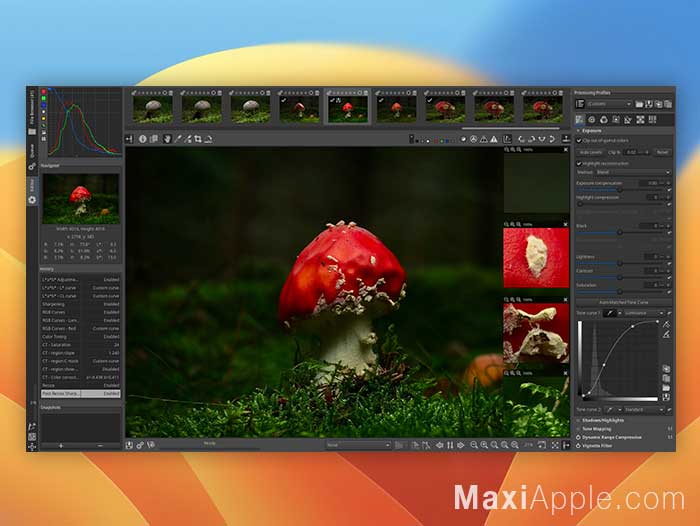Select the straighten/rotate tool

tap(208, 139)
